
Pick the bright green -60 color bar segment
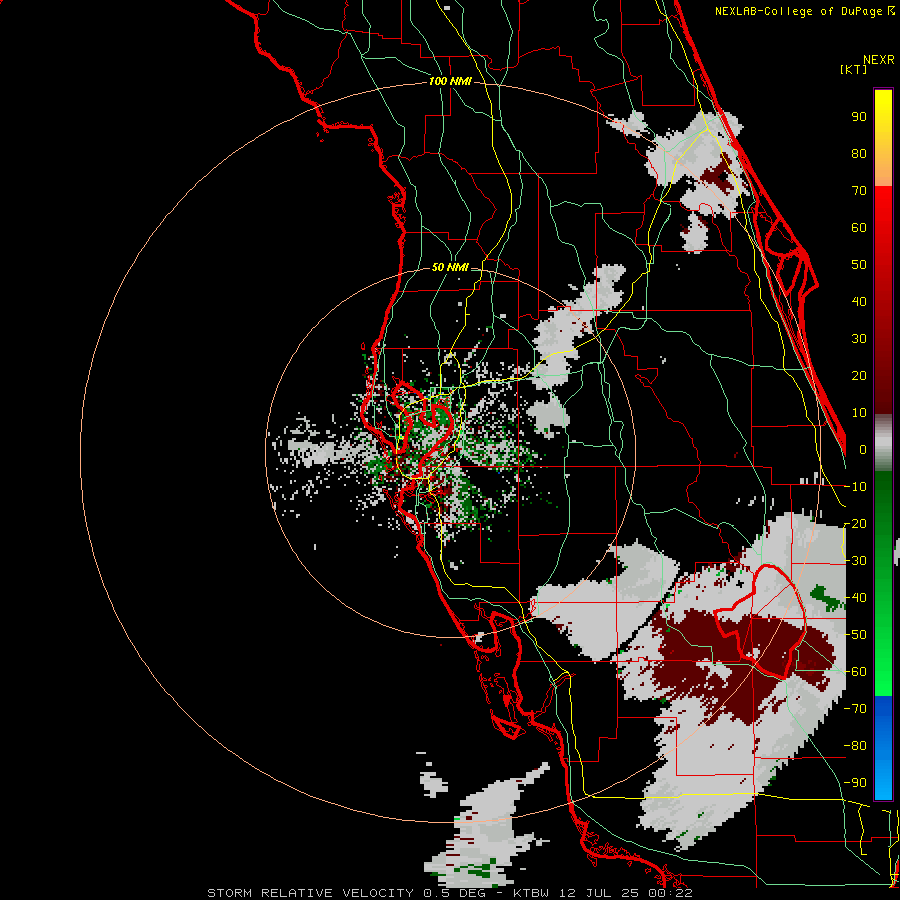click(883, 677)
